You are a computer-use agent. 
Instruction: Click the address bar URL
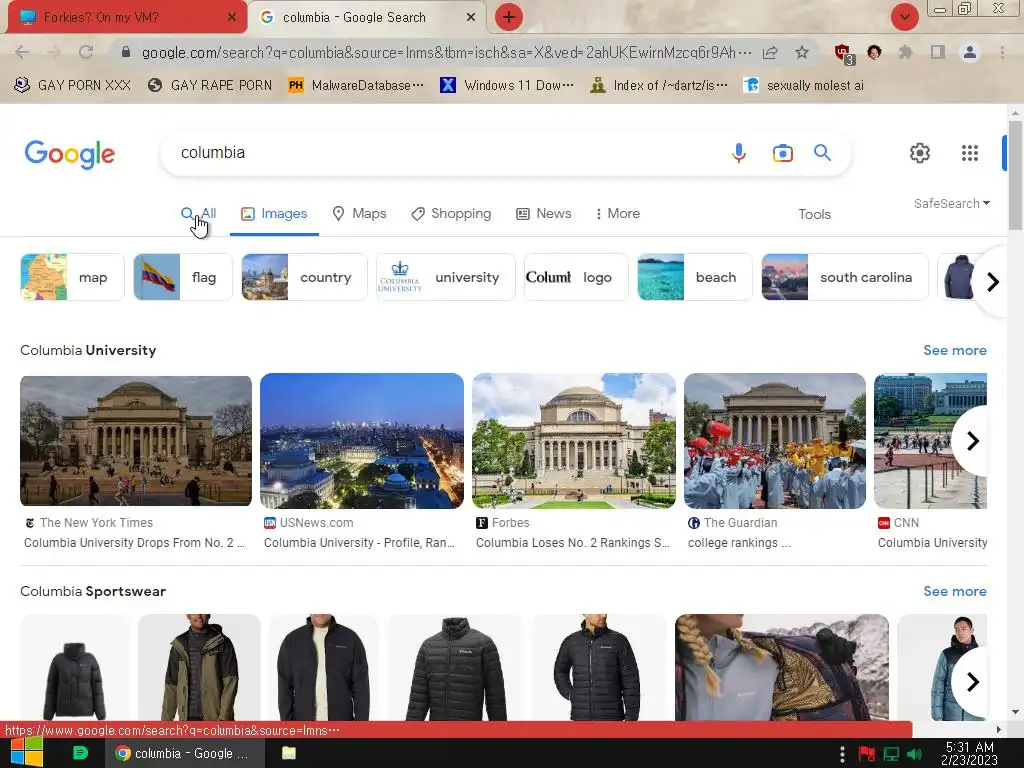click(x=445, y=52)
